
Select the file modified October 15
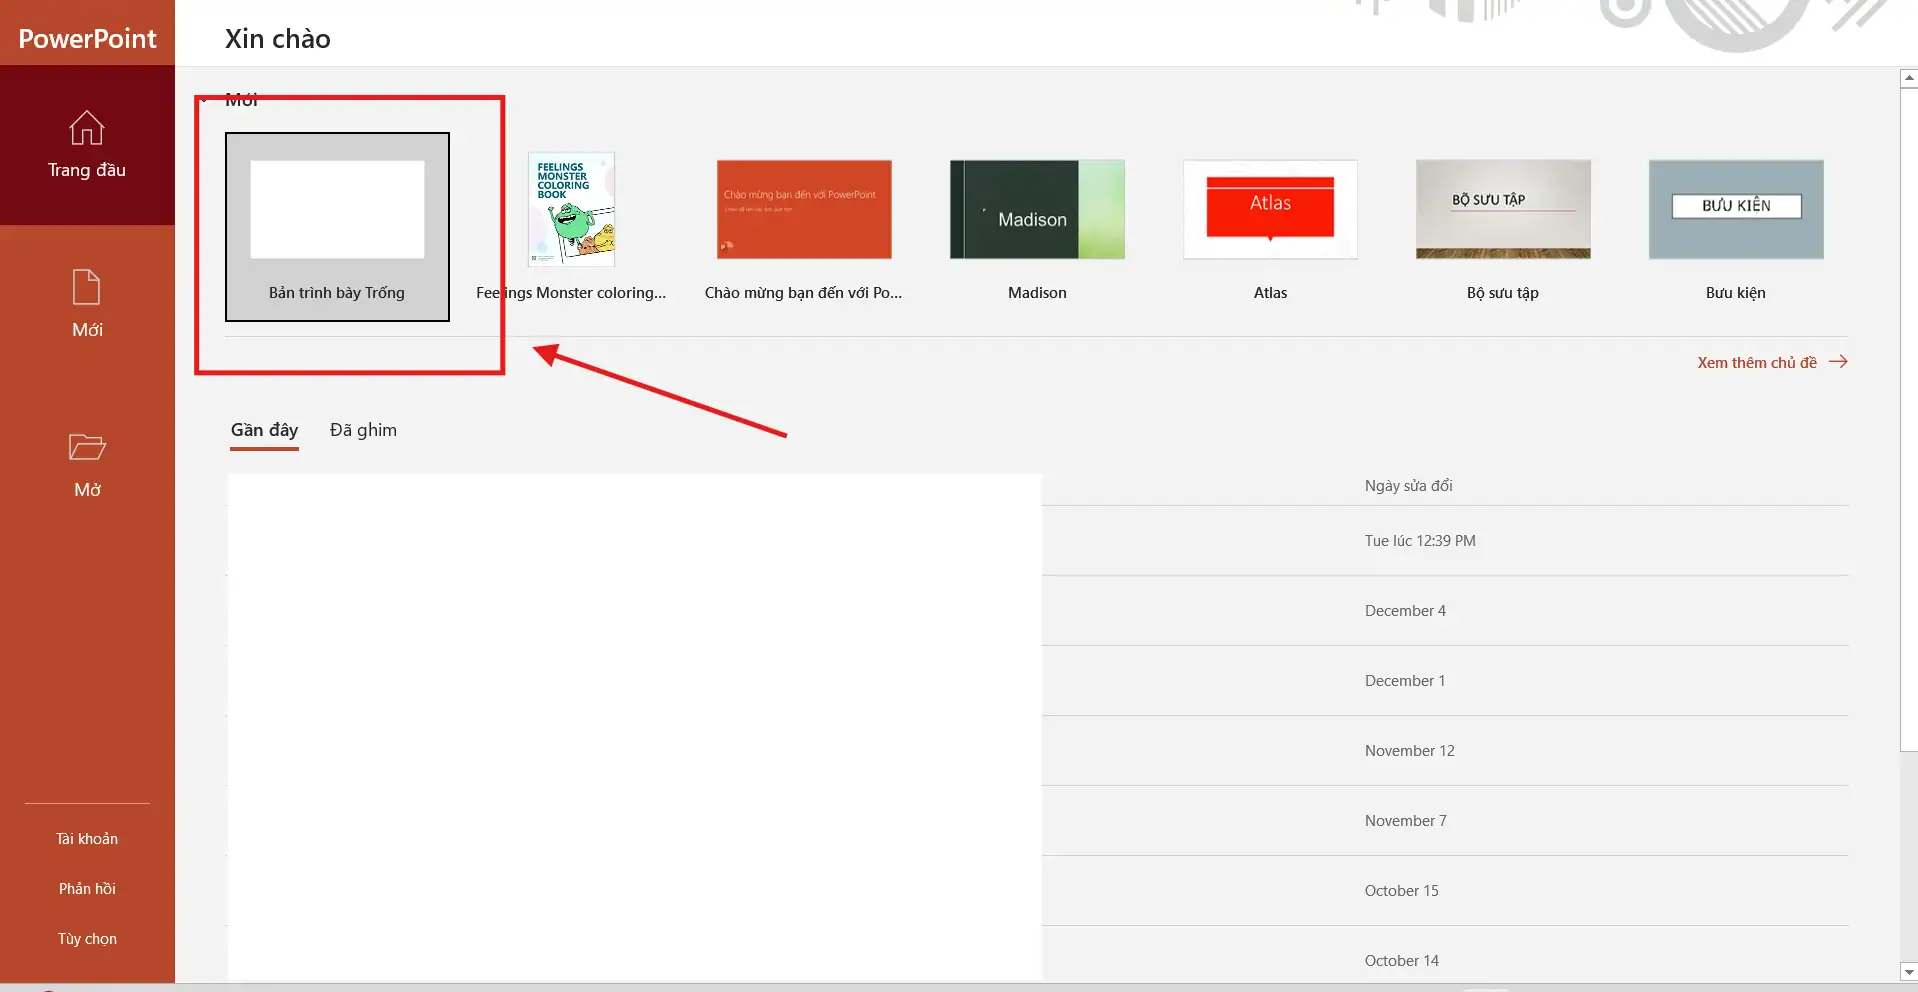pos(1038,891)
